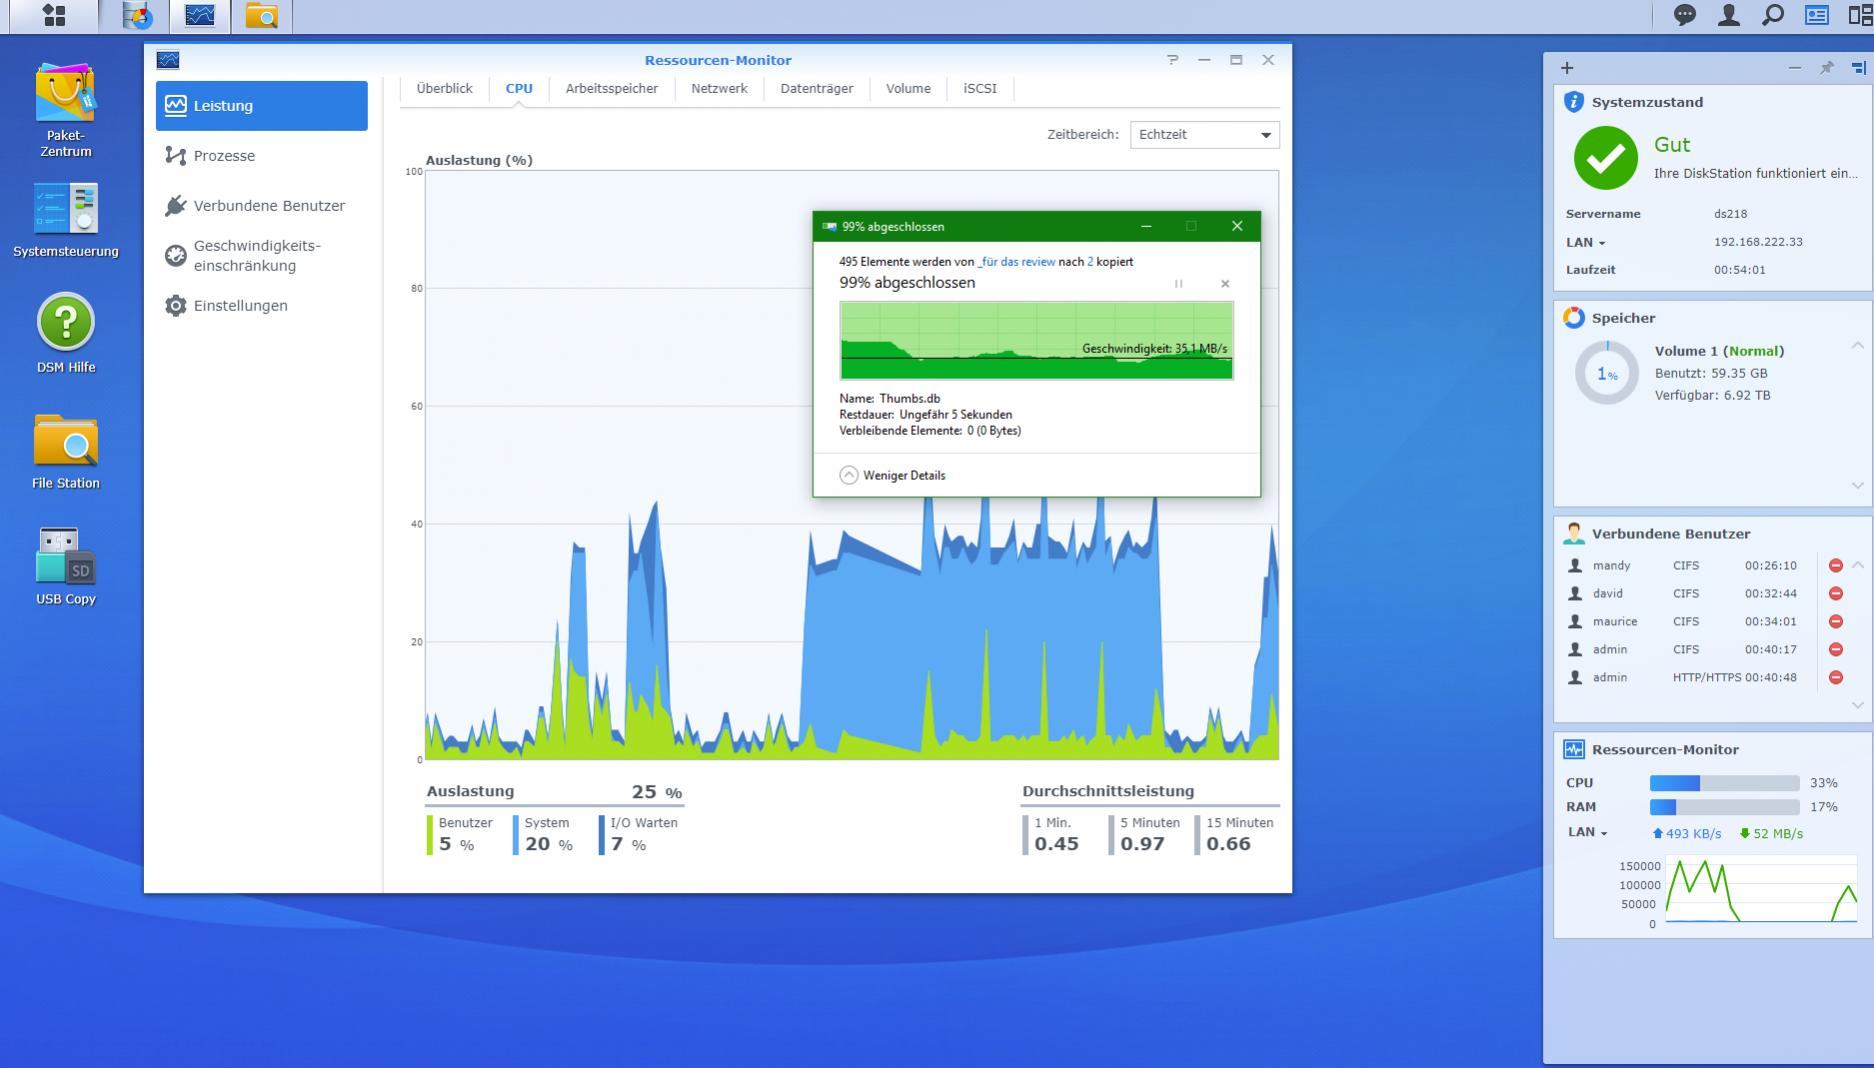Cancel the copy with the small X
This screenshot has height=1068, width=1874.
point(1225,284)
